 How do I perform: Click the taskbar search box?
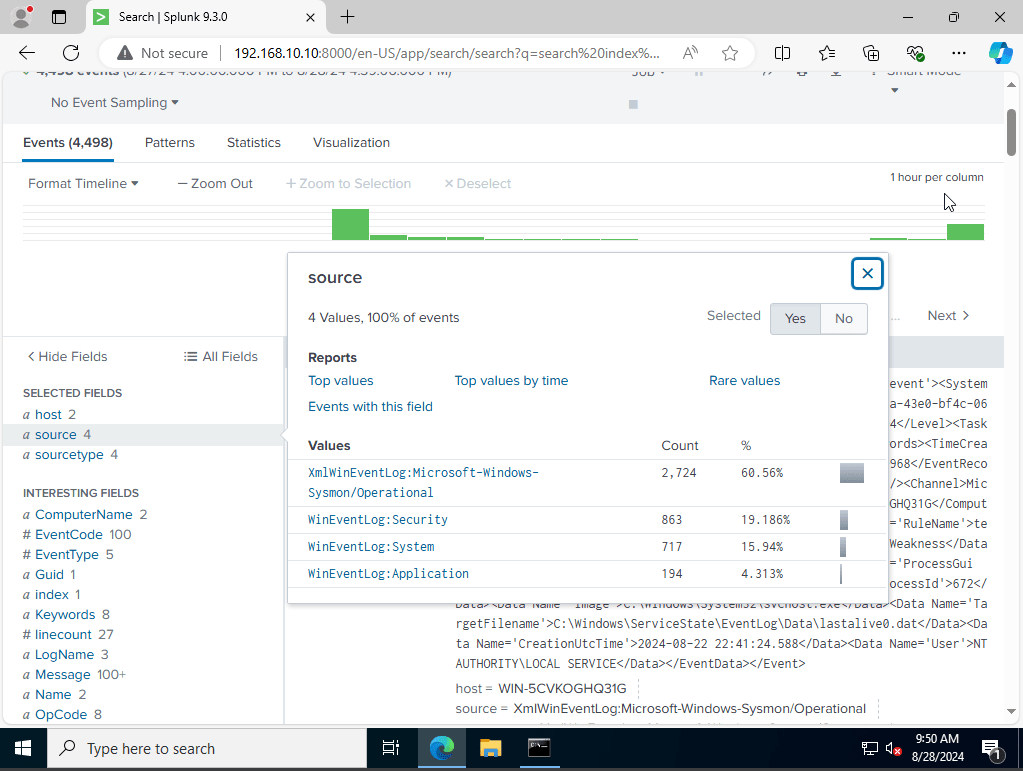[207, 748]
